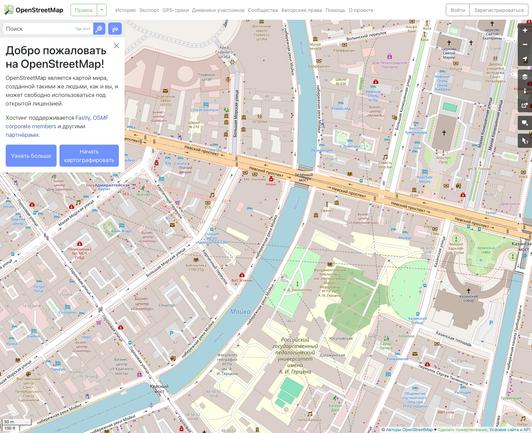Open the share panel

point(525,105)
